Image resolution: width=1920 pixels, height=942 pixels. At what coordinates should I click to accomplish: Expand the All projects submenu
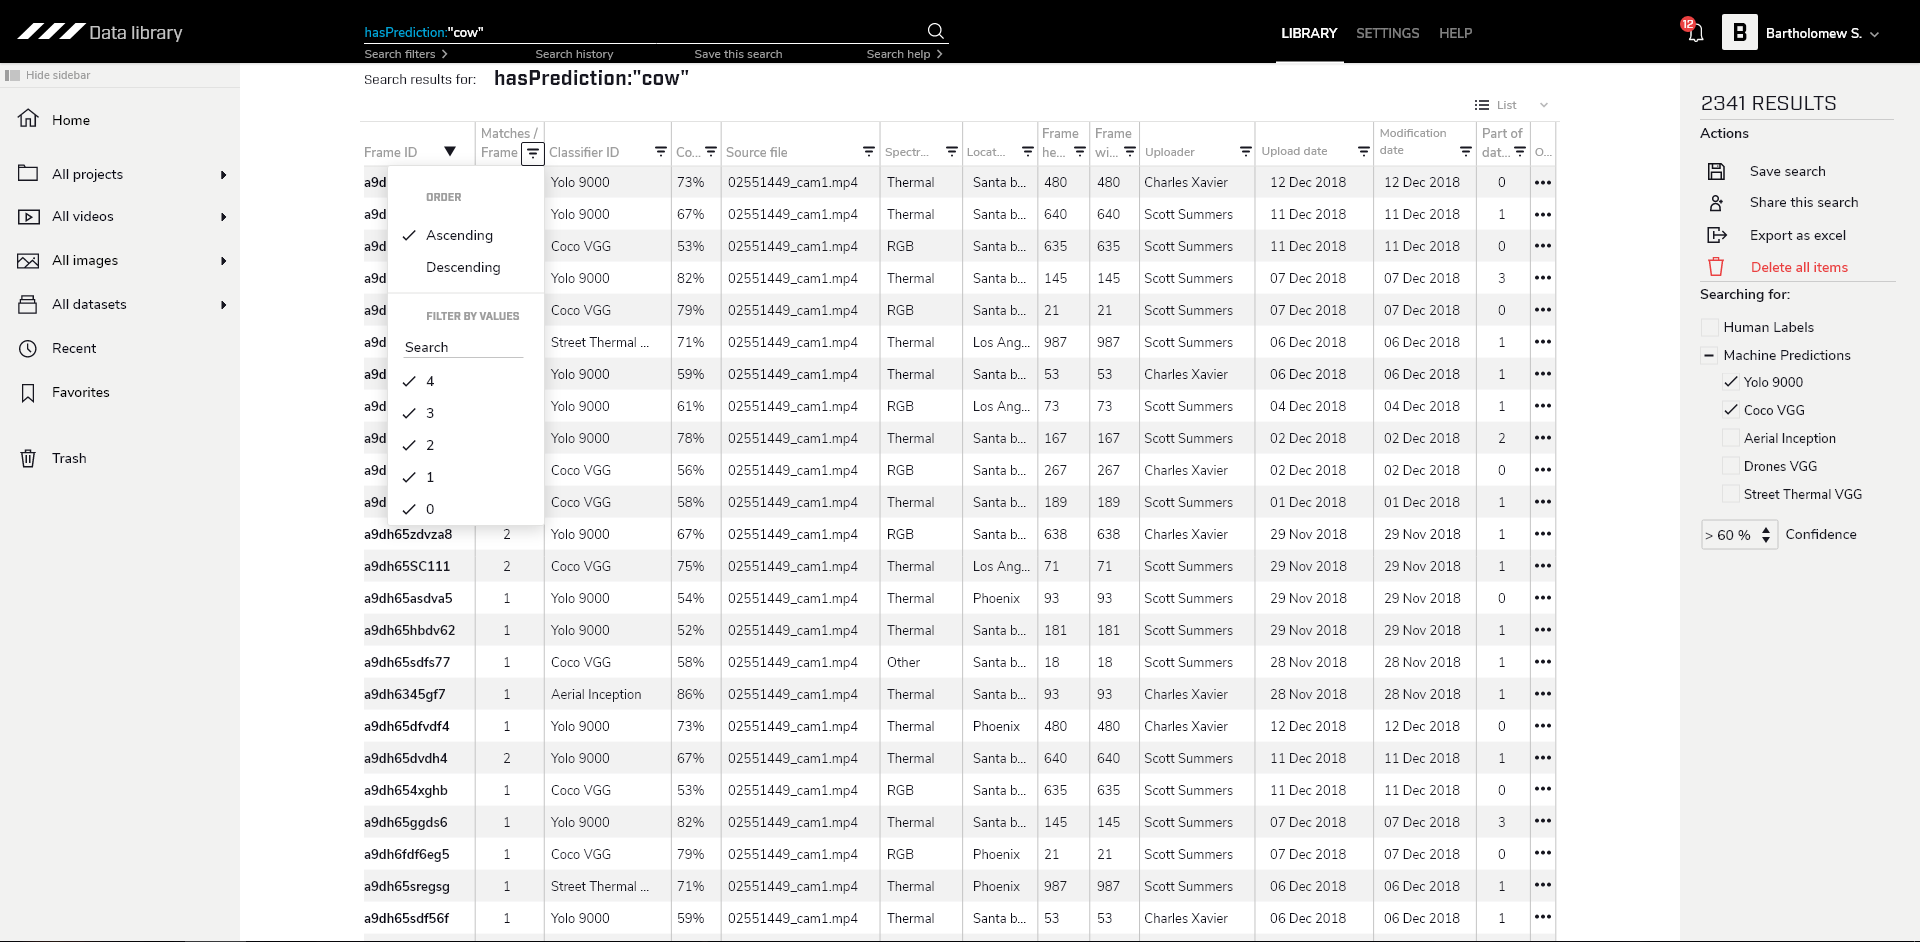[x=223, y=175]
